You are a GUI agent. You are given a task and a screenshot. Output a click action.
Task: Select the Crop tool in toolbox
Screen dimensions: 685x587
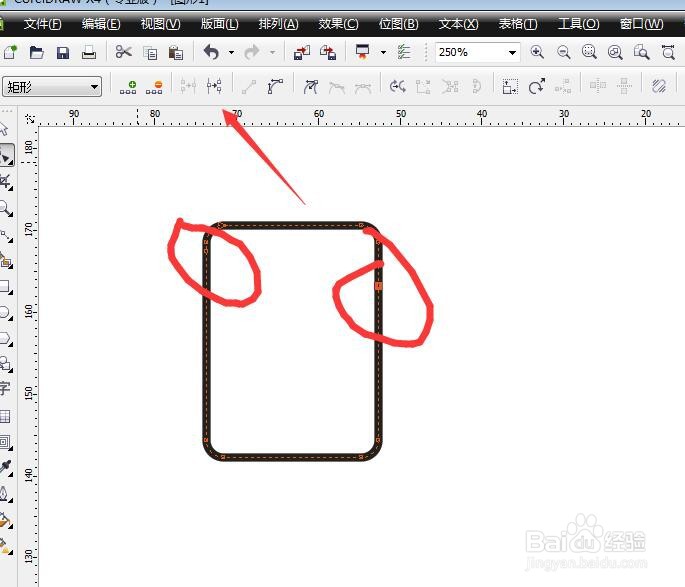tap(6, 182)
